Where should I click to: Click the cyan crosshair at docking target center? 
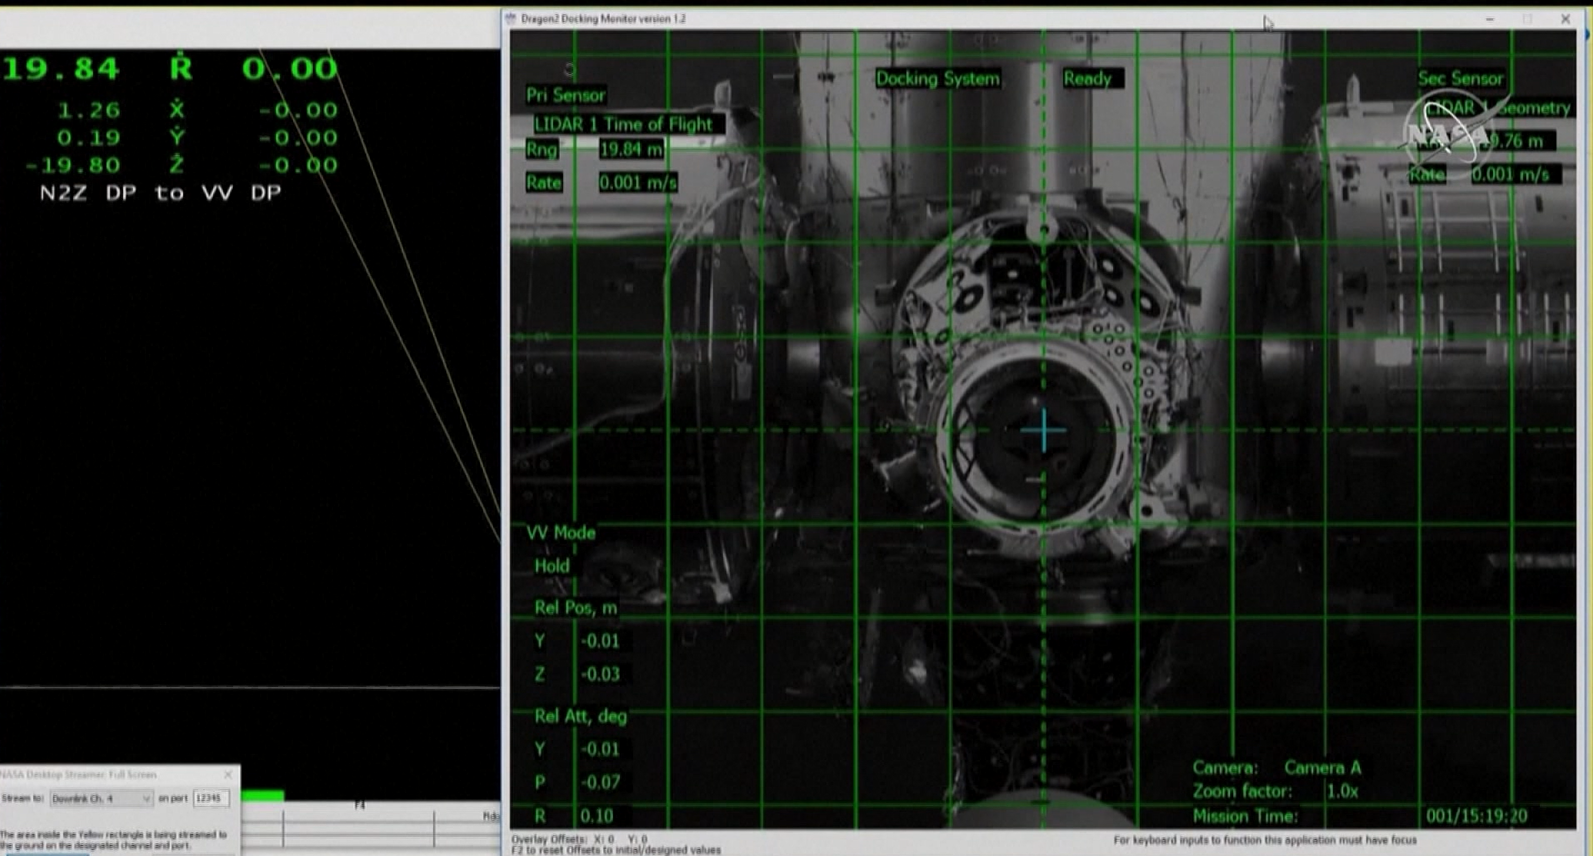(x=1043, y=431)
